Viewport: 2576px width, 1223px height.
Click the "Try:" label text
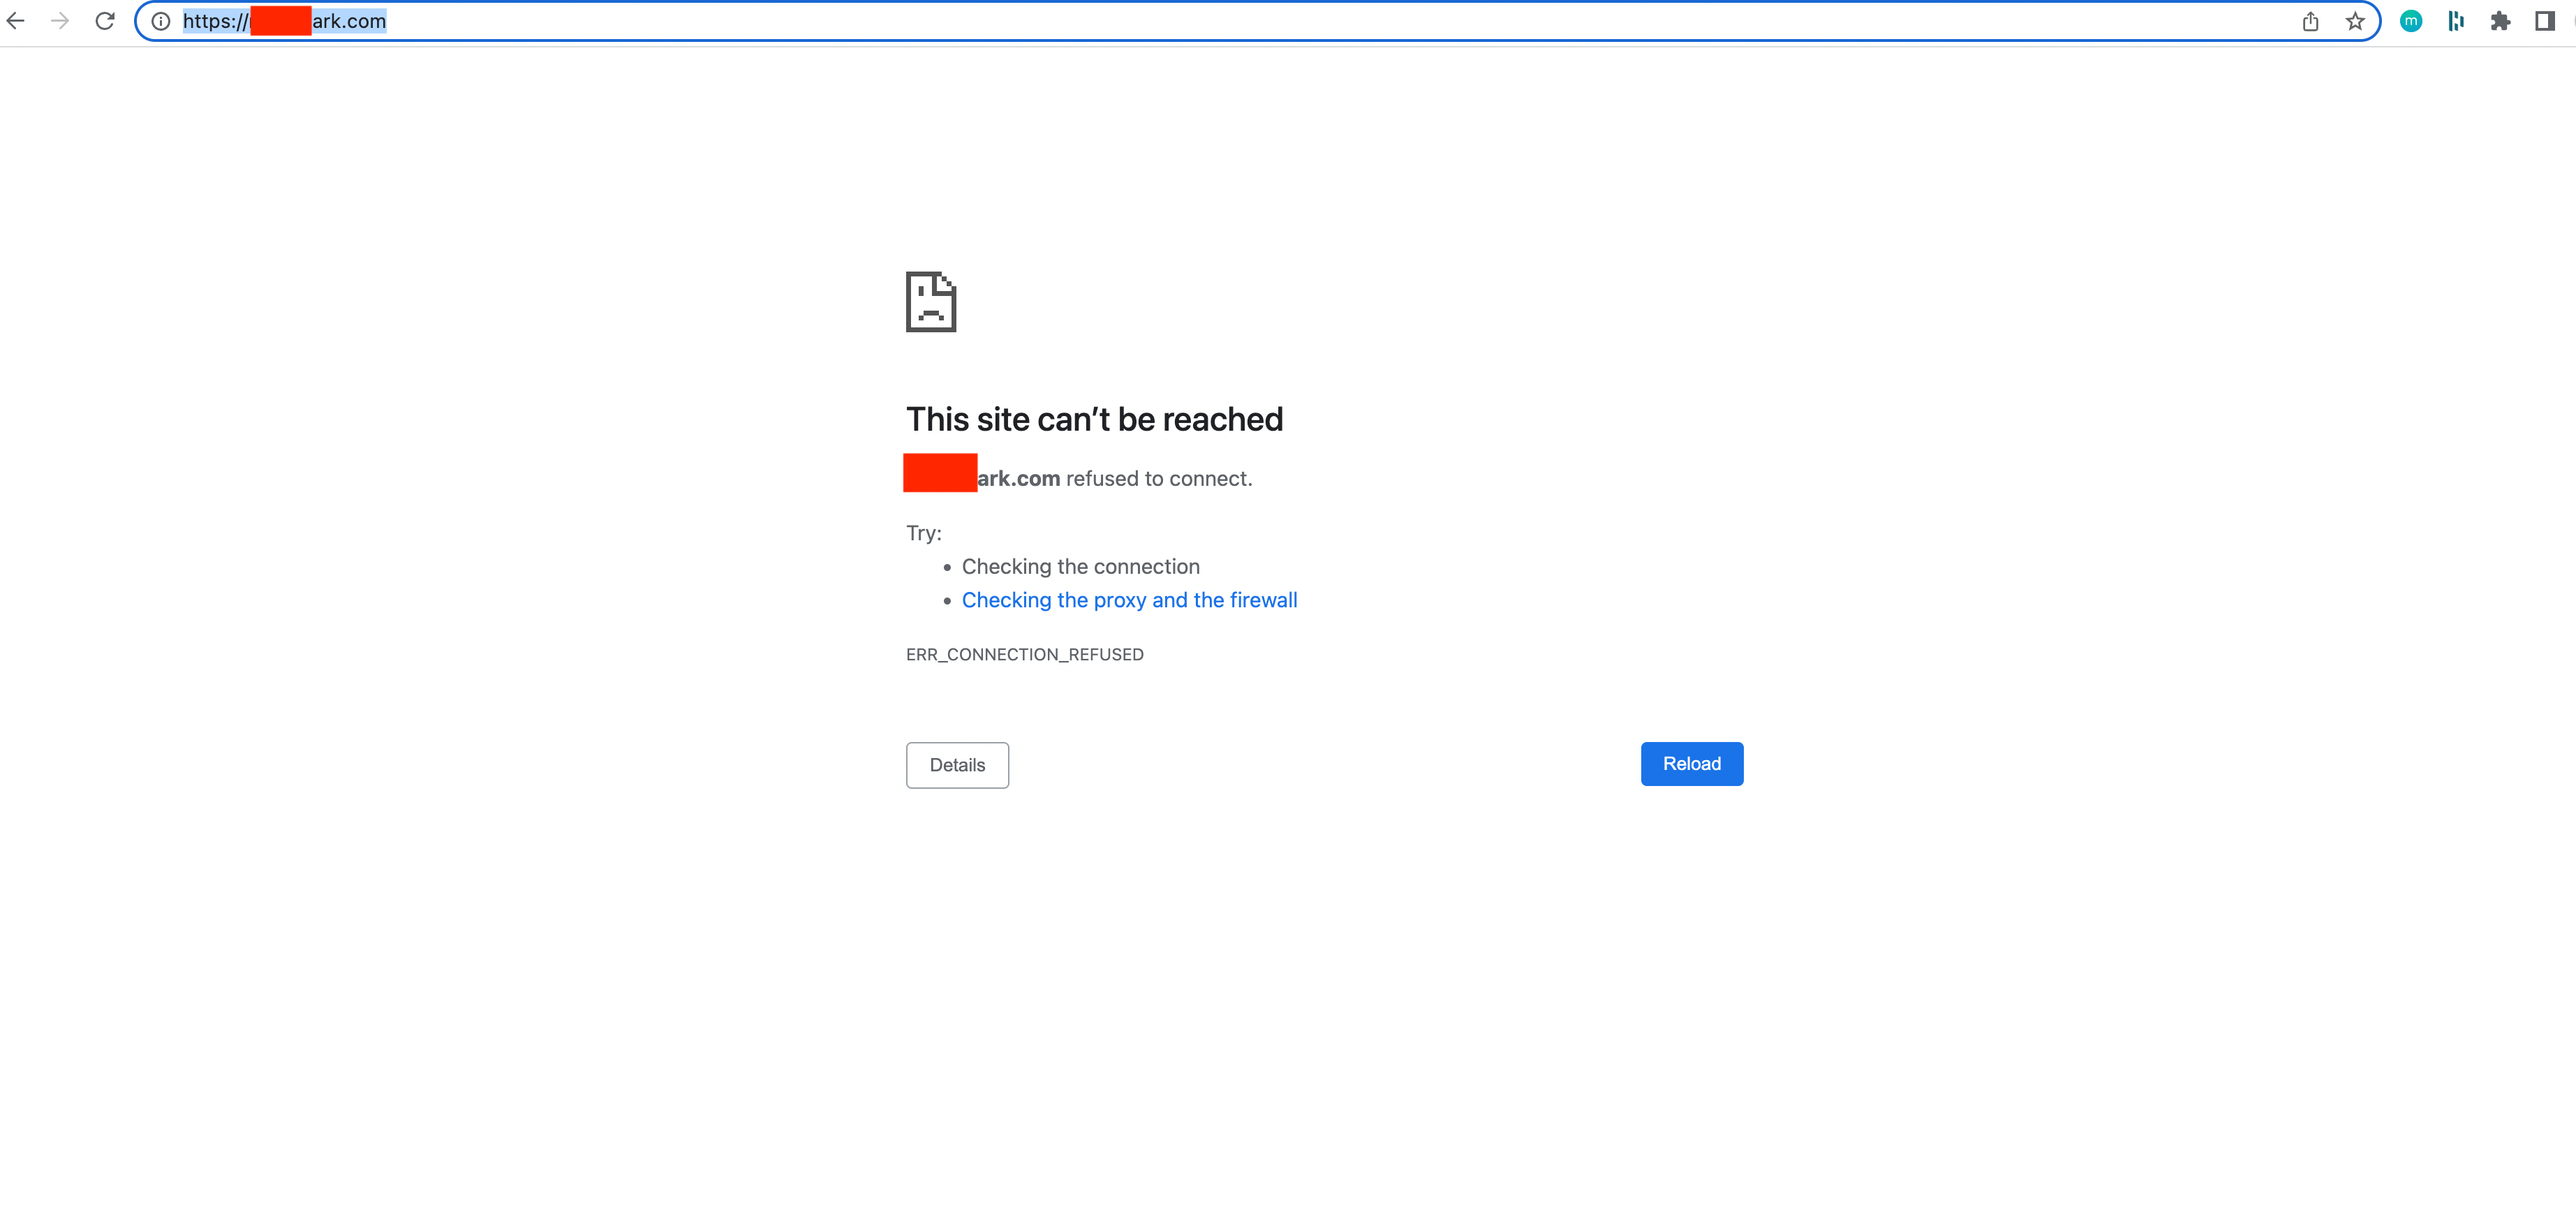pyautogui.click(x=923, y=533)
